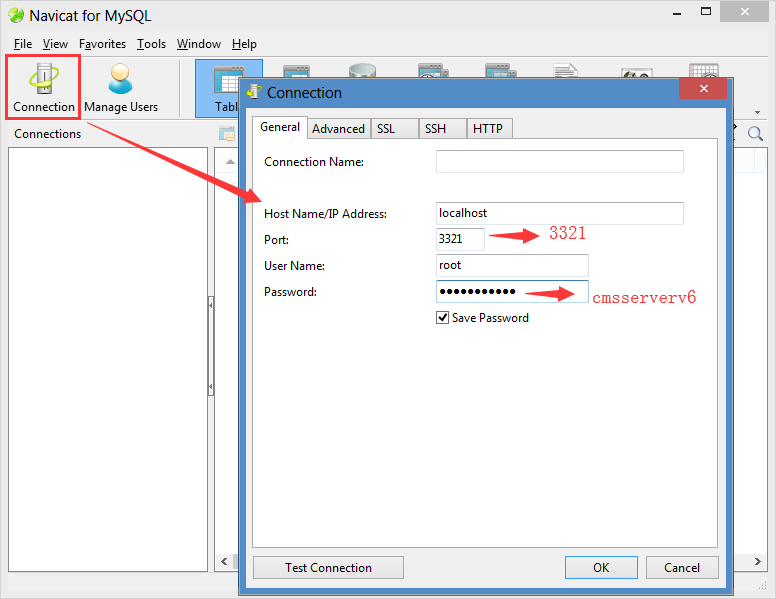Click the 'Connection Name:' label
The image size is (776, 599).
click(x=314, y=162)
